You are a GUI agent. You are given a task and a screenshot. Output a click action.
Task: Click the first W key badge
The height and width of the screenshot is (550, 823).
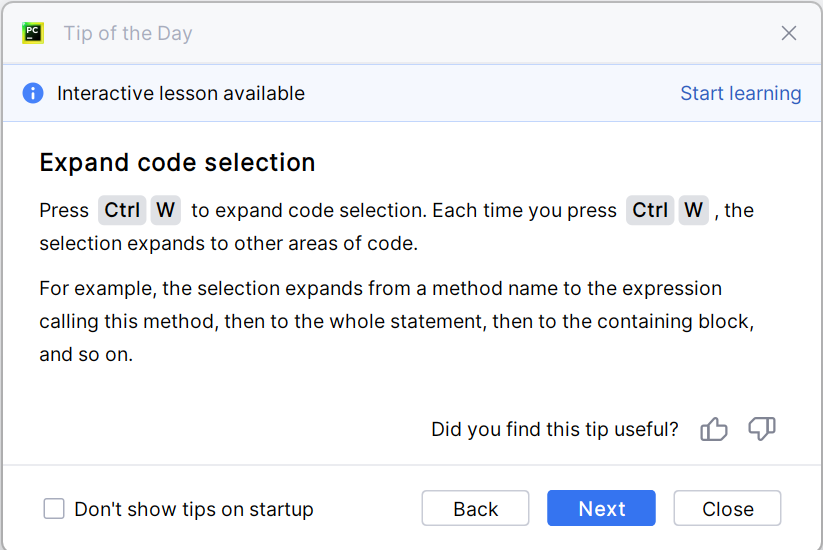point(166,211)
